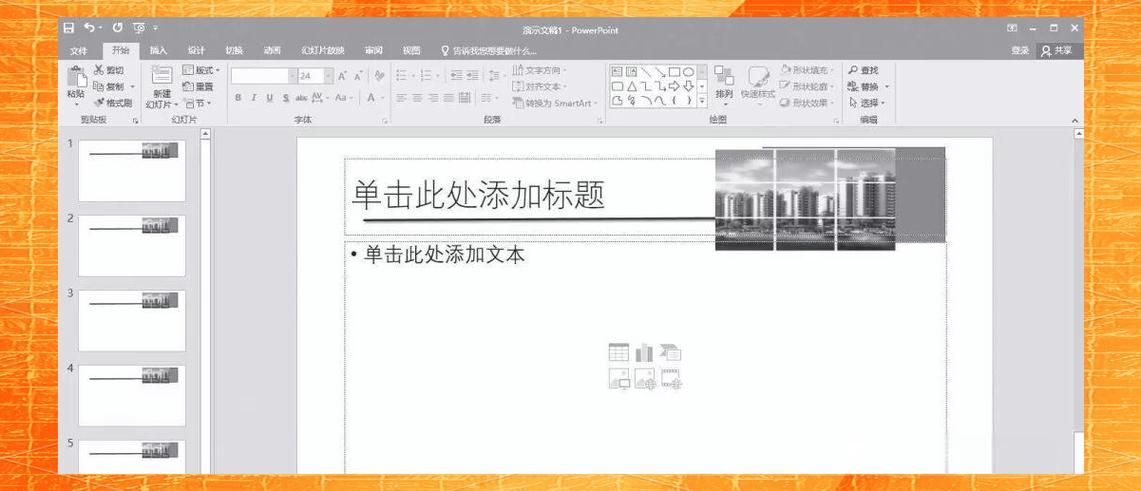Toggle Italic formatting
Screen dimensions: 1141x491
(x=253, y=97)
